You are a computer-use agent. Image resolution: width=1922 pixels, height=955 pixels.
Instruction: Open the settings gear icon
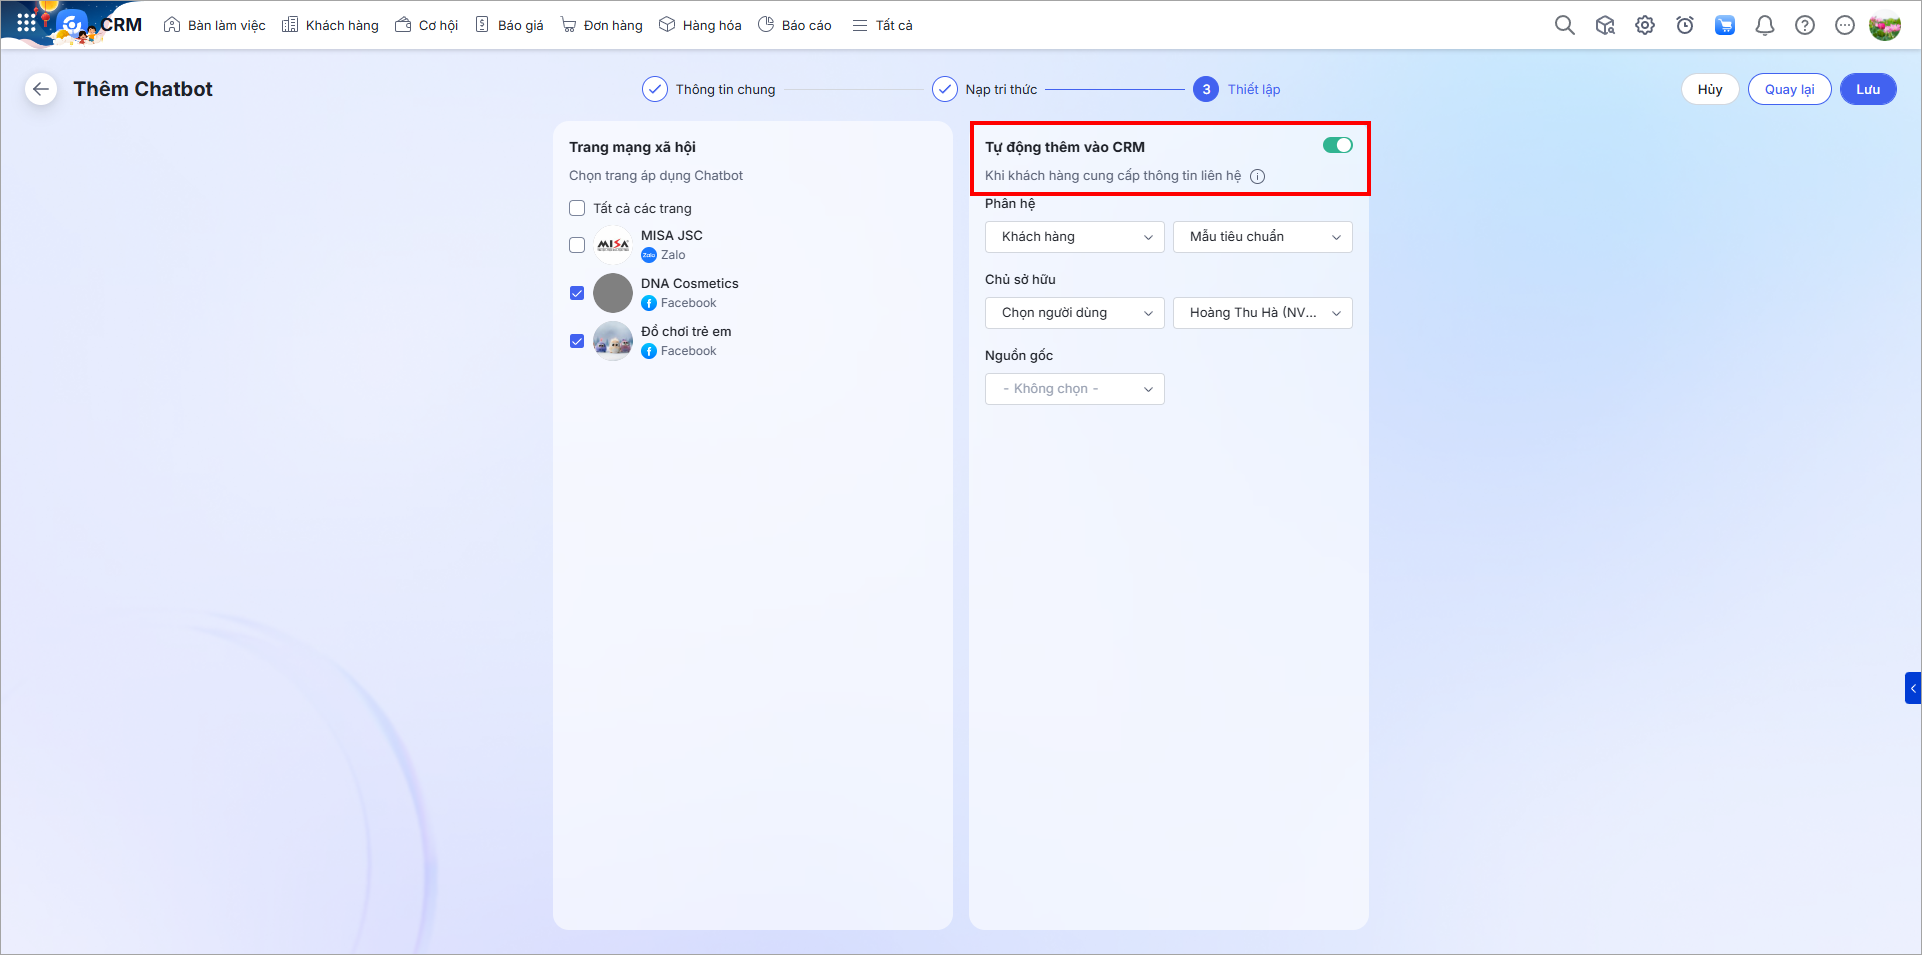pos(1644,25)
